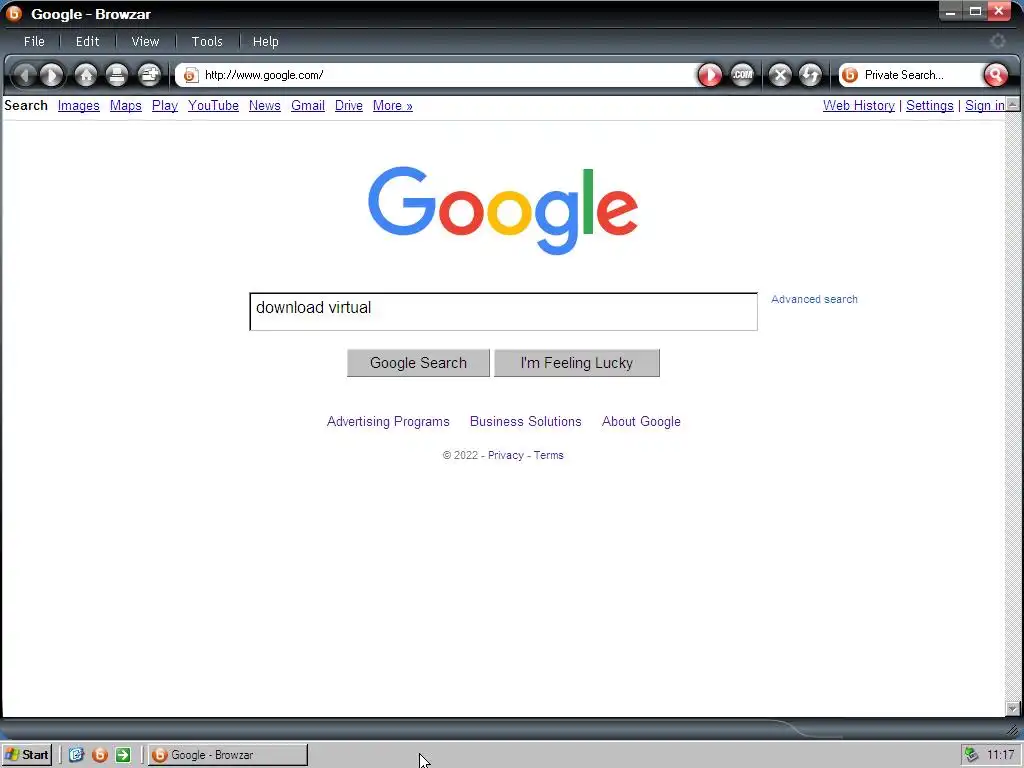Go forward with the Forward arrow button

pos(52,75)
